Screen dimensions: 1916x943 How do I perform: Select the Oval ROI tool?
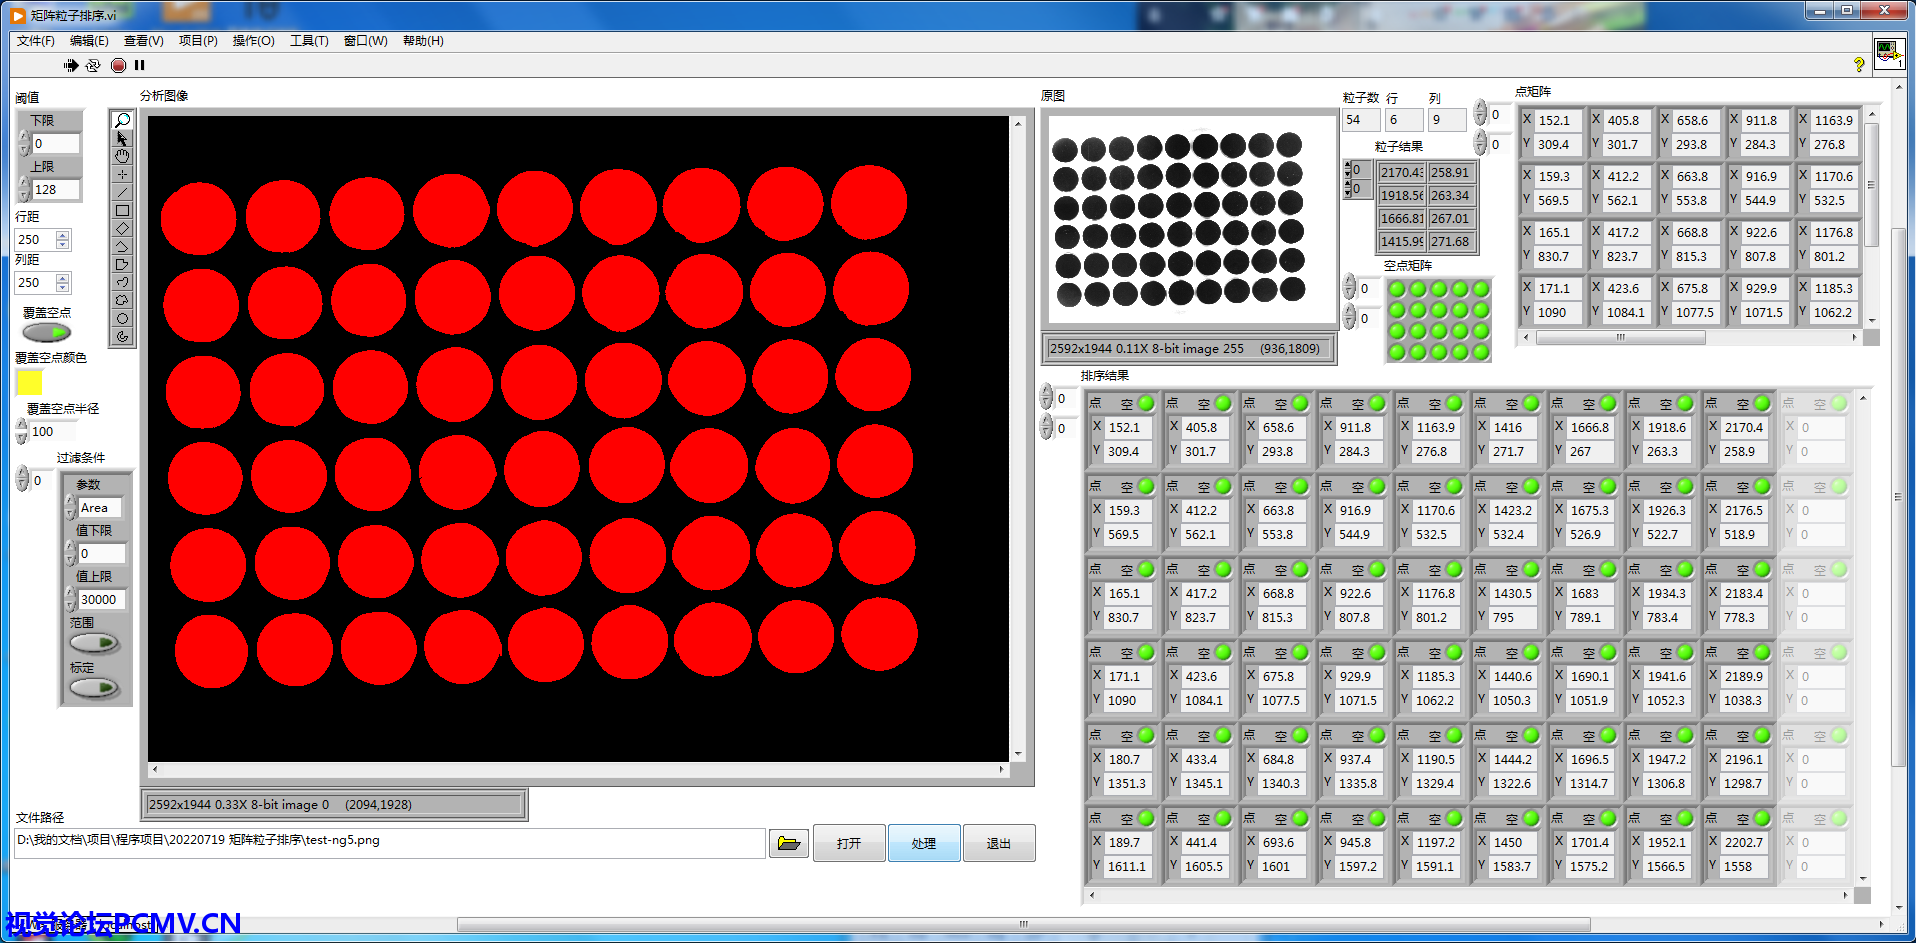coord(122,319)
